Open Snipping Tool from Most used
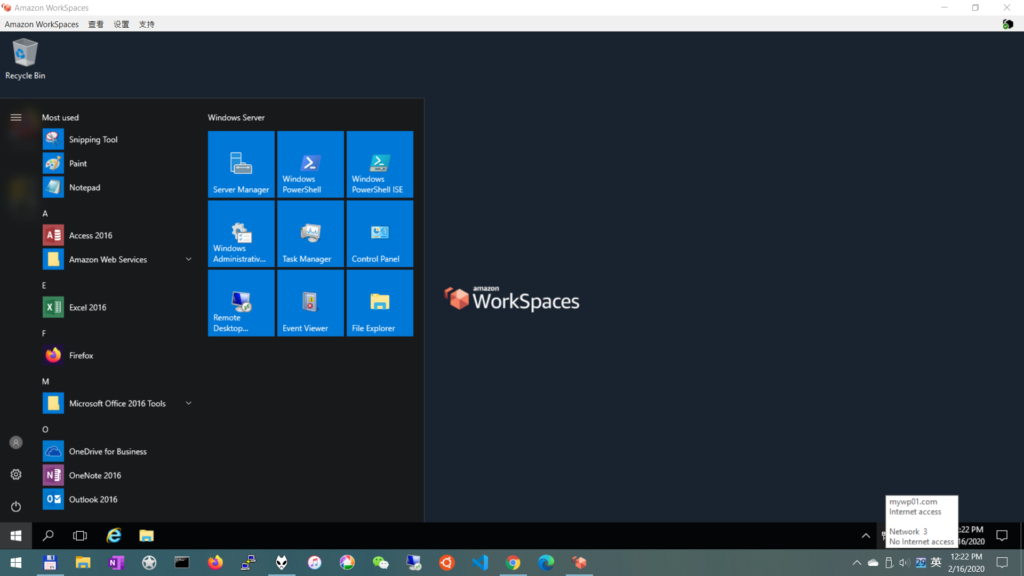The height and width of the screenshot is (576, 1024). pyautogui.click(x=93, y=140)
